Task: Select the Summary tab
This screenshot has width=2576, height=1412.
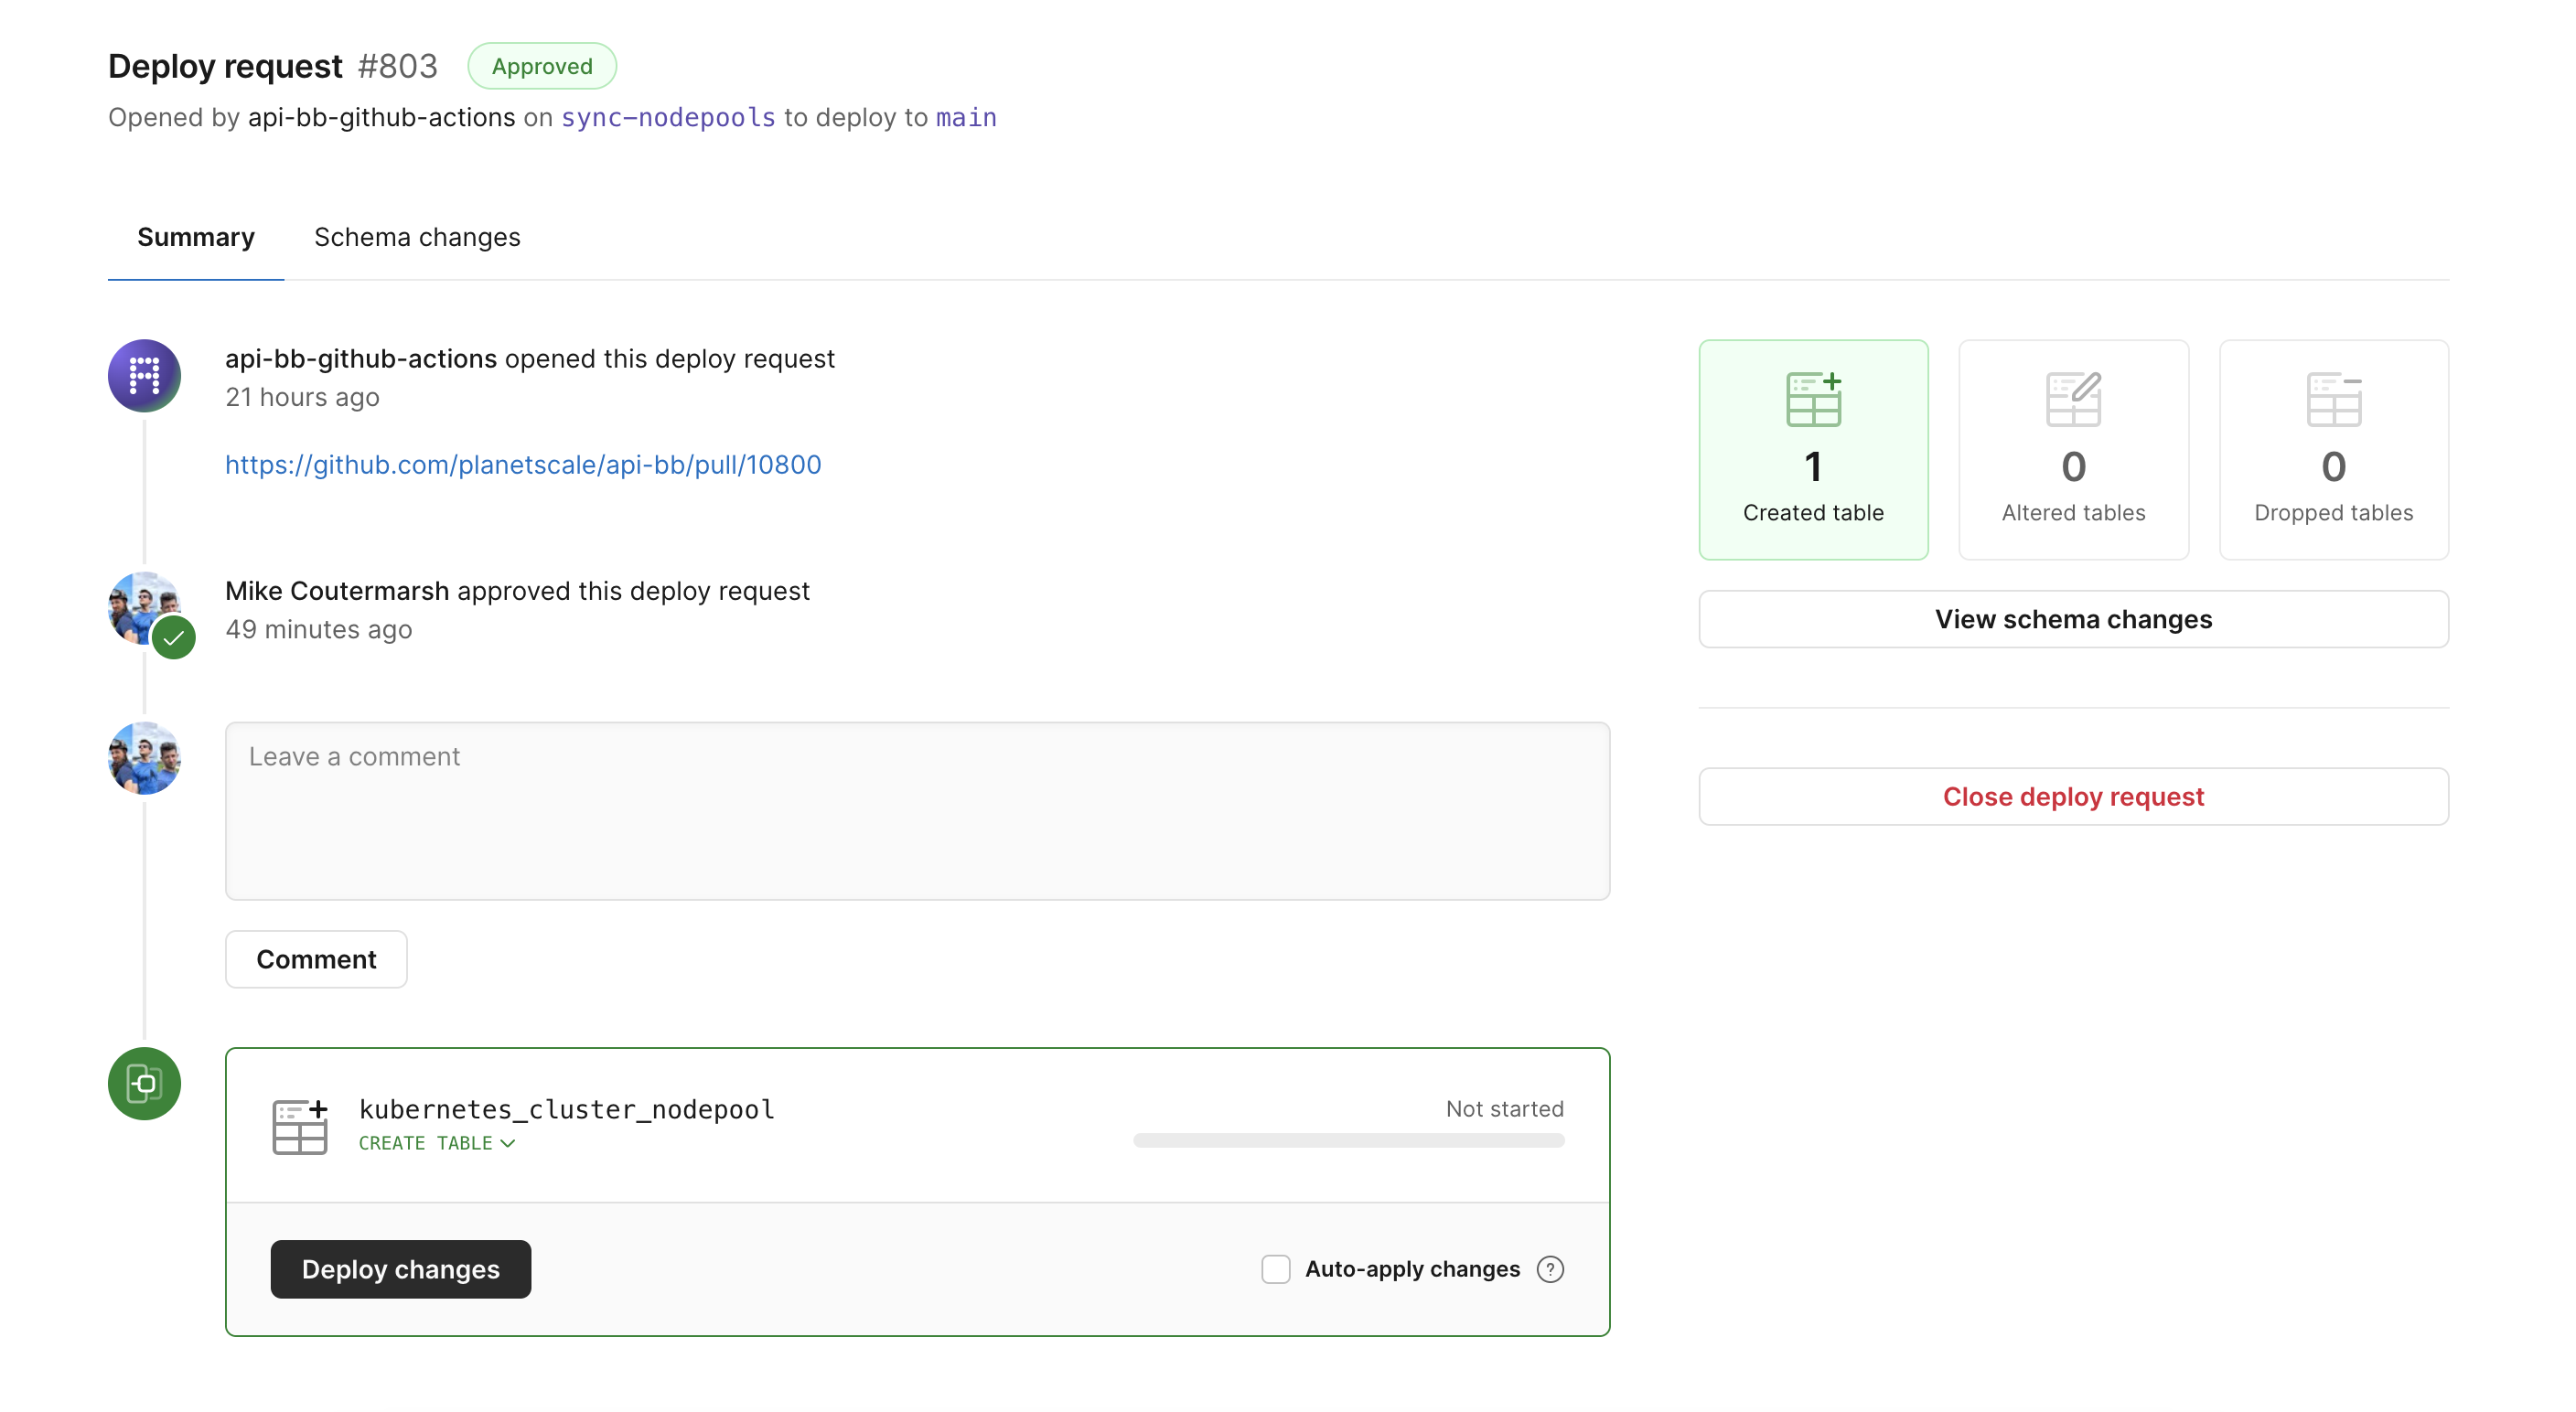Action: pos(195,237)
